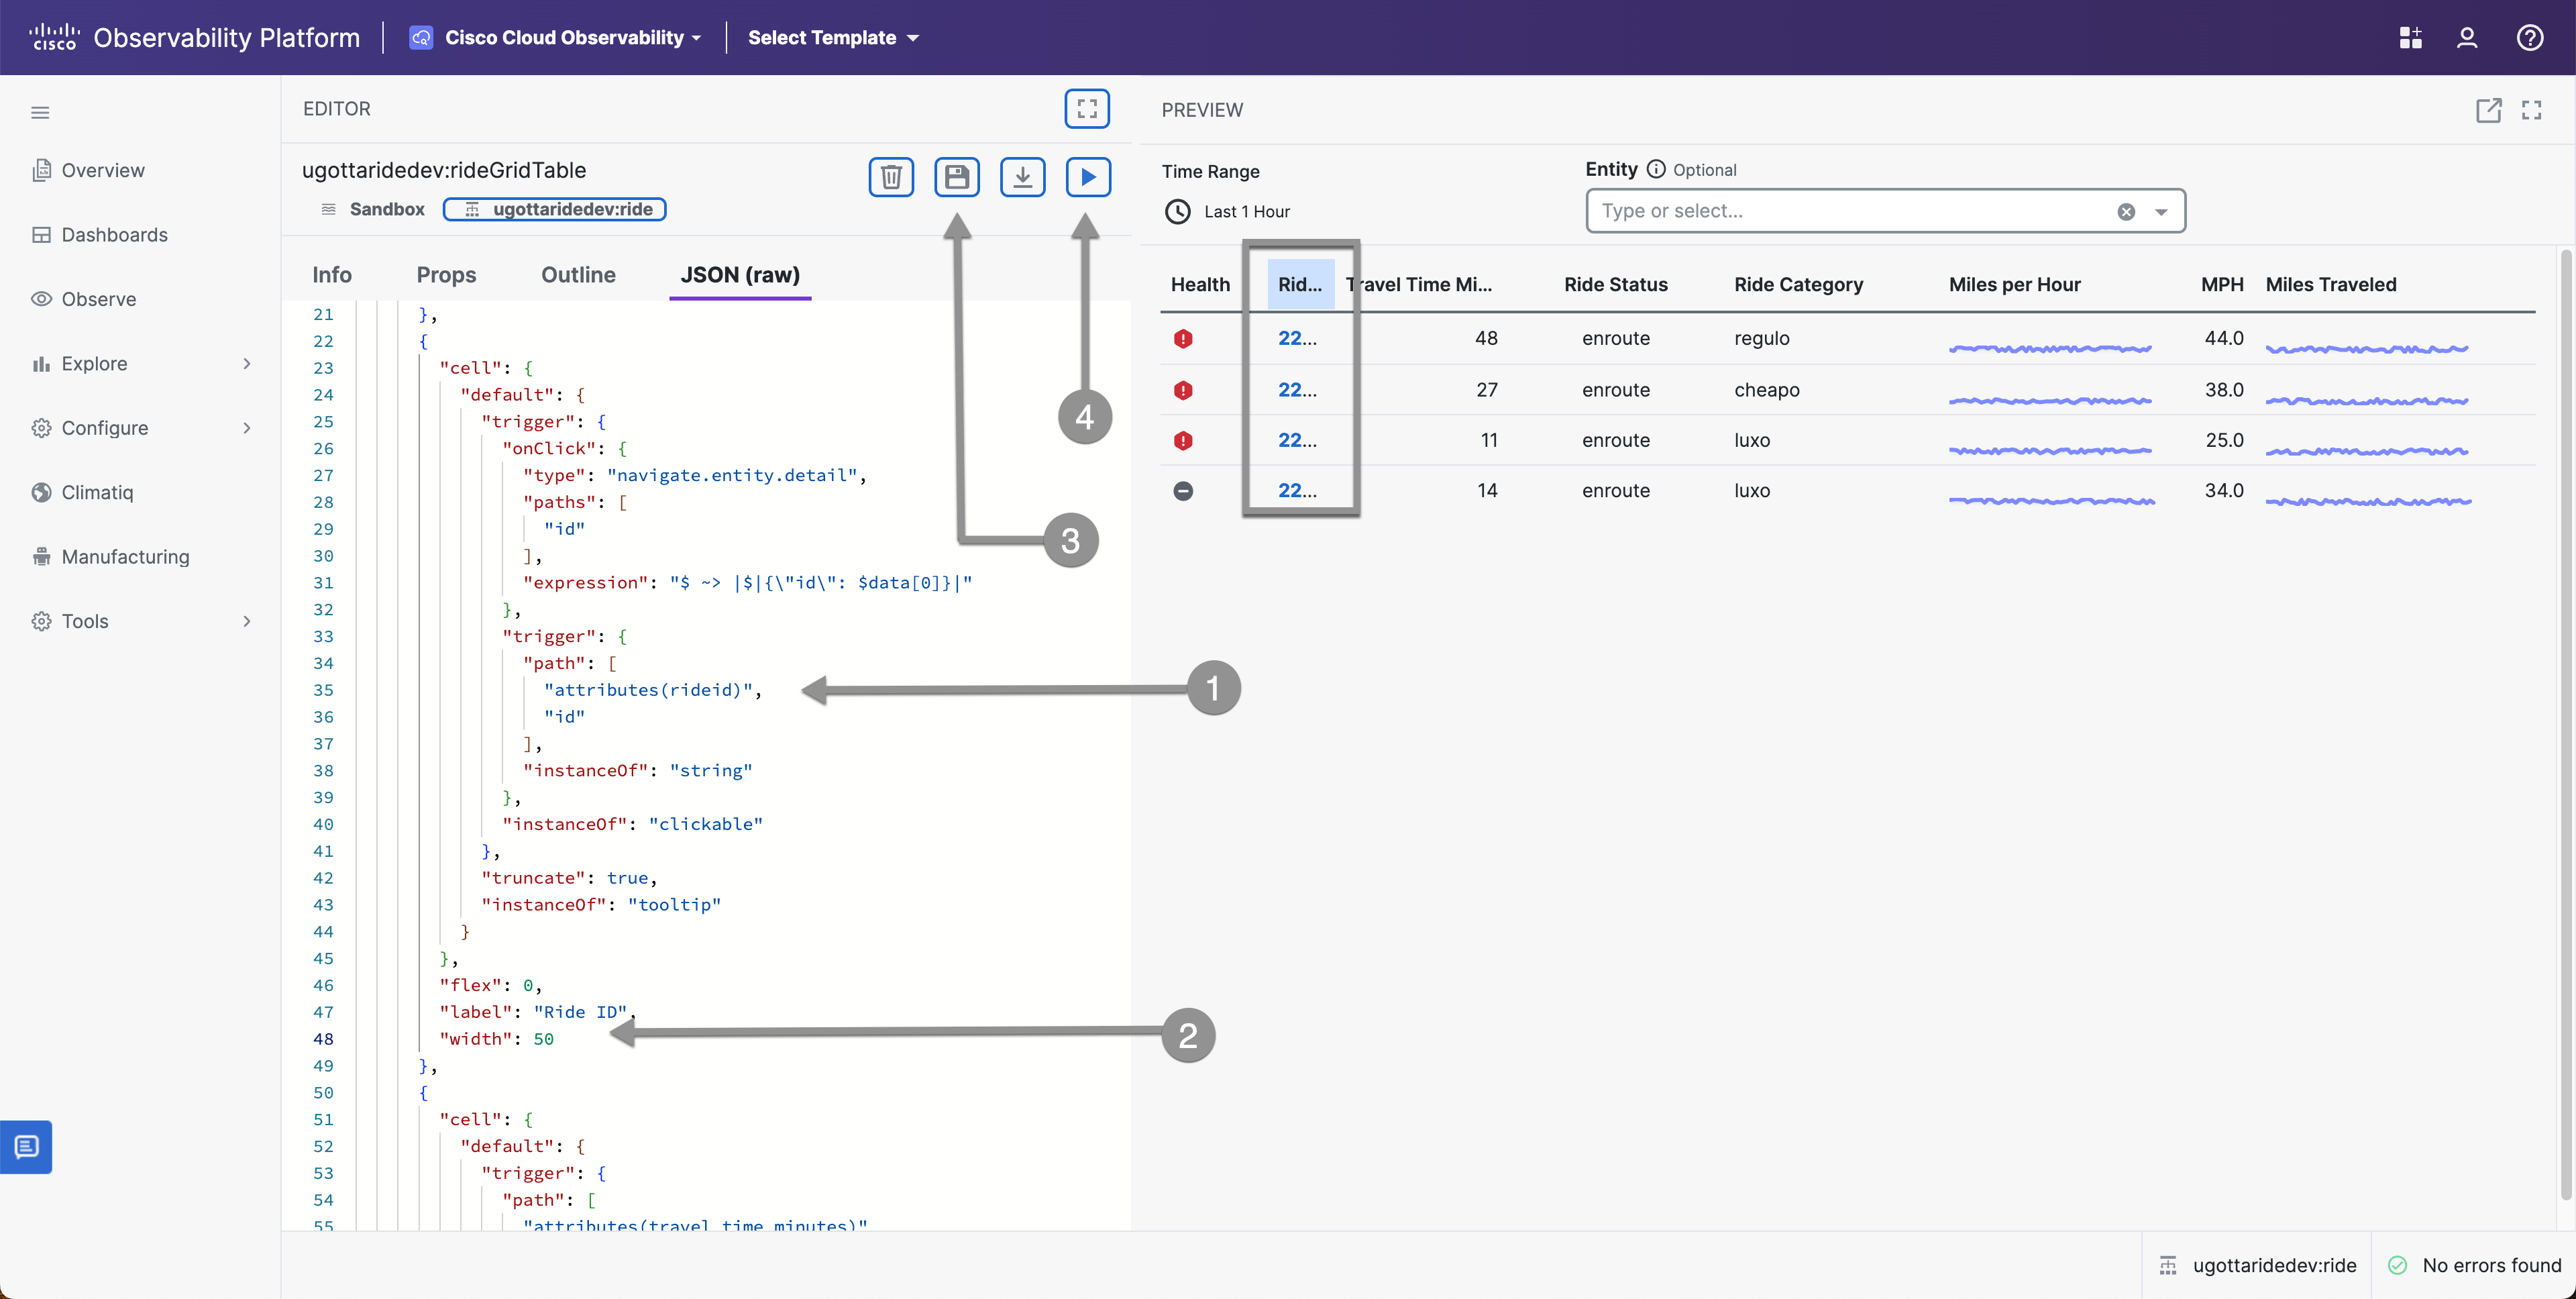Viewport: 2576px width, 1299px height.
Task: Run the preview with the play button
Action: (1087, 177)
